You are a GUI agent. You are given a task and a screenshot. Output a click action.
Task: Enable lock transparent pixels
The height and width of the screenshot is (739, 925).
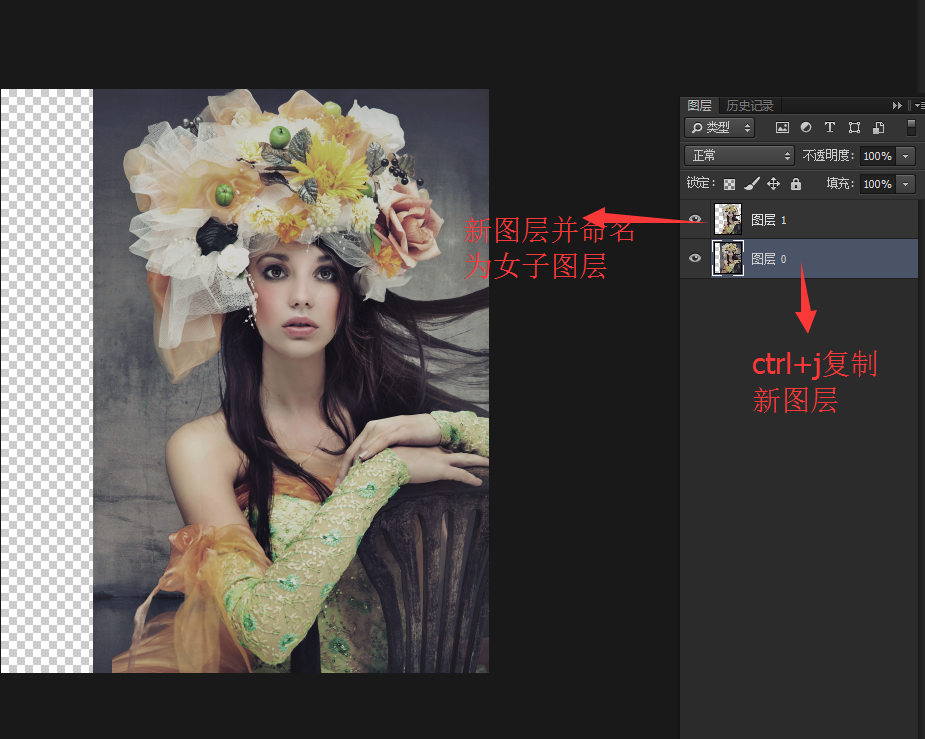tap(729, 184)
